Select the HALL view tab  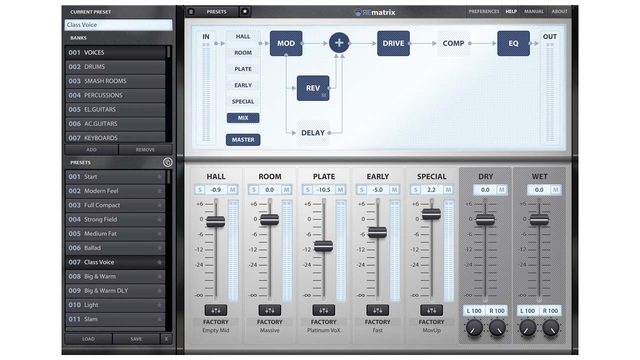(x=243, y=36)
